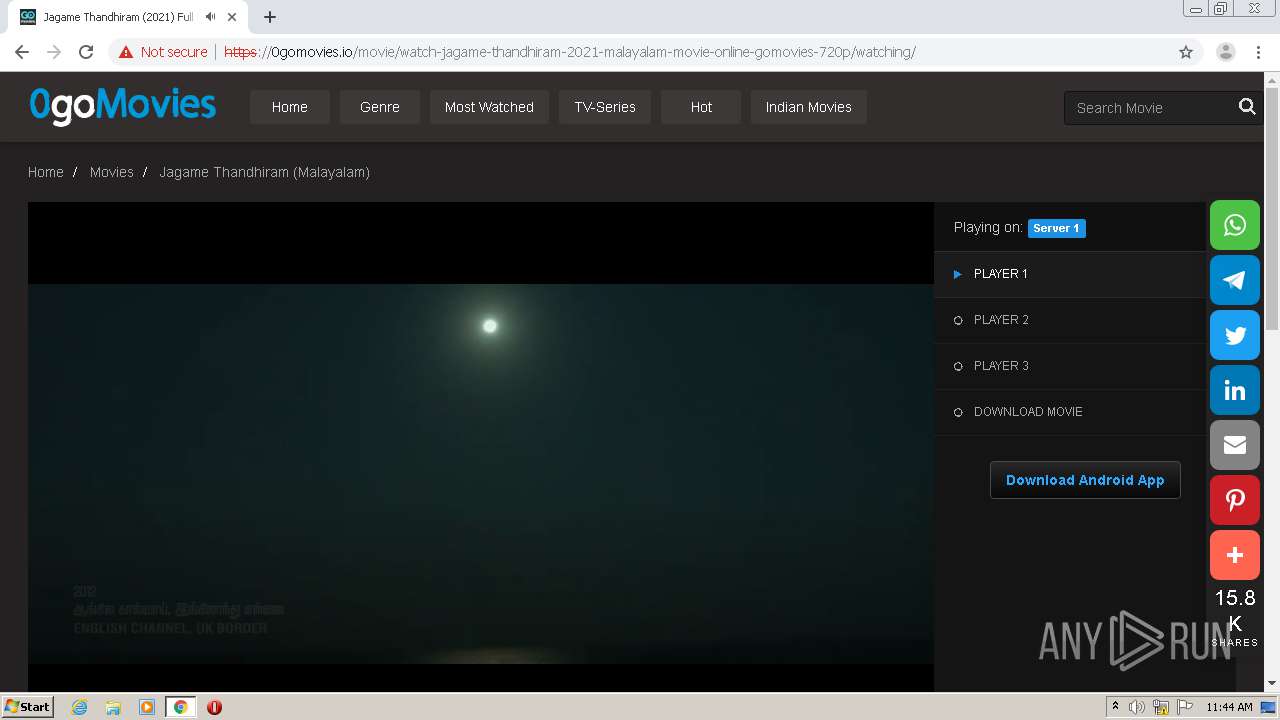This screenshot has width=1280, height=720.
Task: Share on LinkedIn icon
Action: (x=1235, y=390)
